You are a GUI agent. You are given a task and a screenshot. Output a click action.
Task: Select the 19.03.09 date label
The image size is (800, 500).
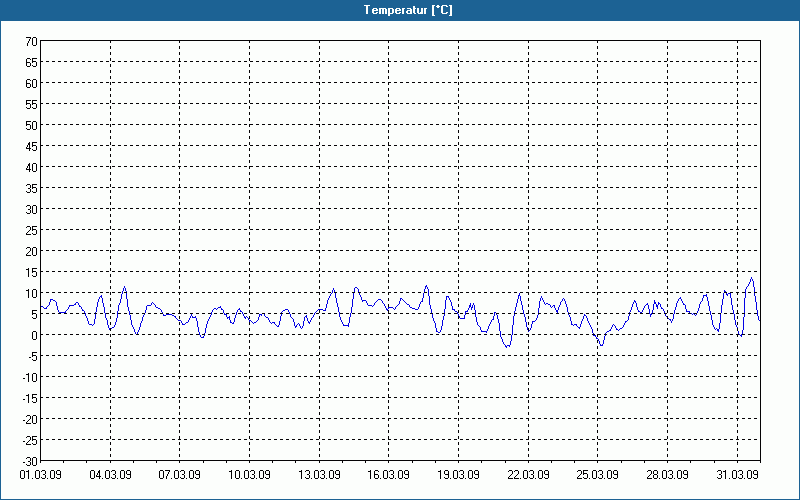pyautogui.click(x=459, y=475)
